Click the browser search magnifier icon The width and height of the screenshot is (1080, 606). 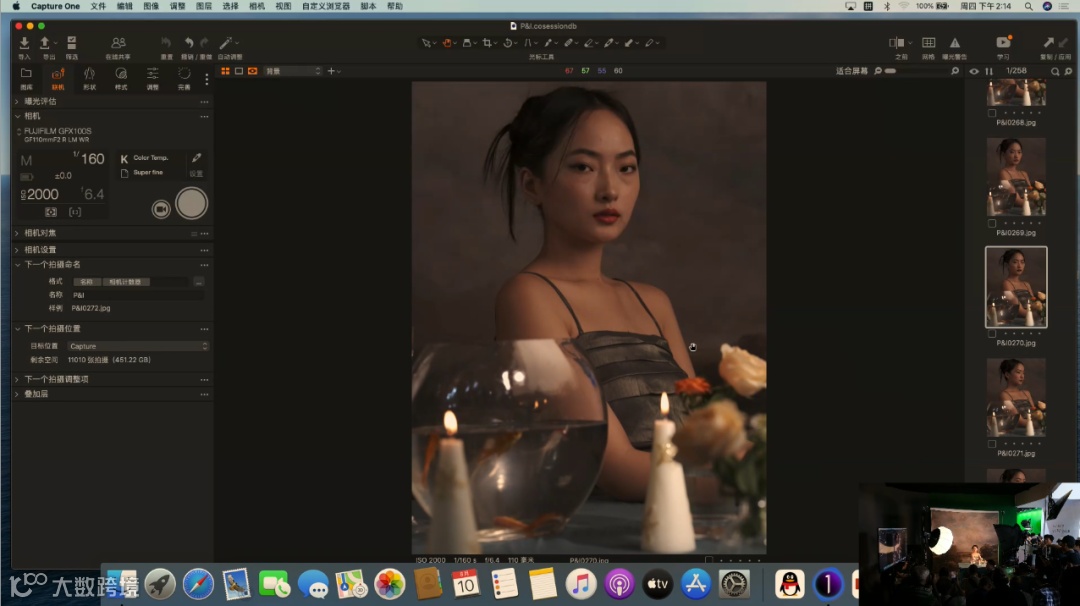pos(1055,71)
